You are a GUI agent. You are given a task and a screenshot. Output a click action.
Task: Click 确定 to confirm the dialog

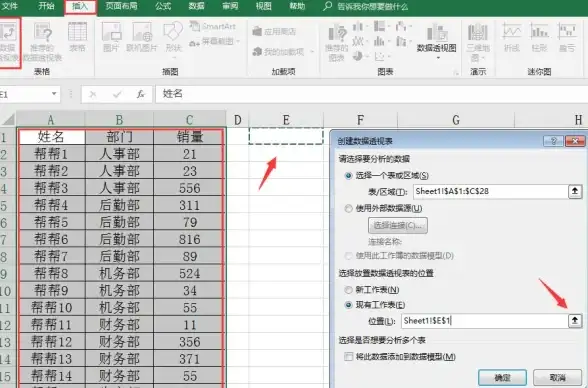pyautogui.click(x=502, y=378)
